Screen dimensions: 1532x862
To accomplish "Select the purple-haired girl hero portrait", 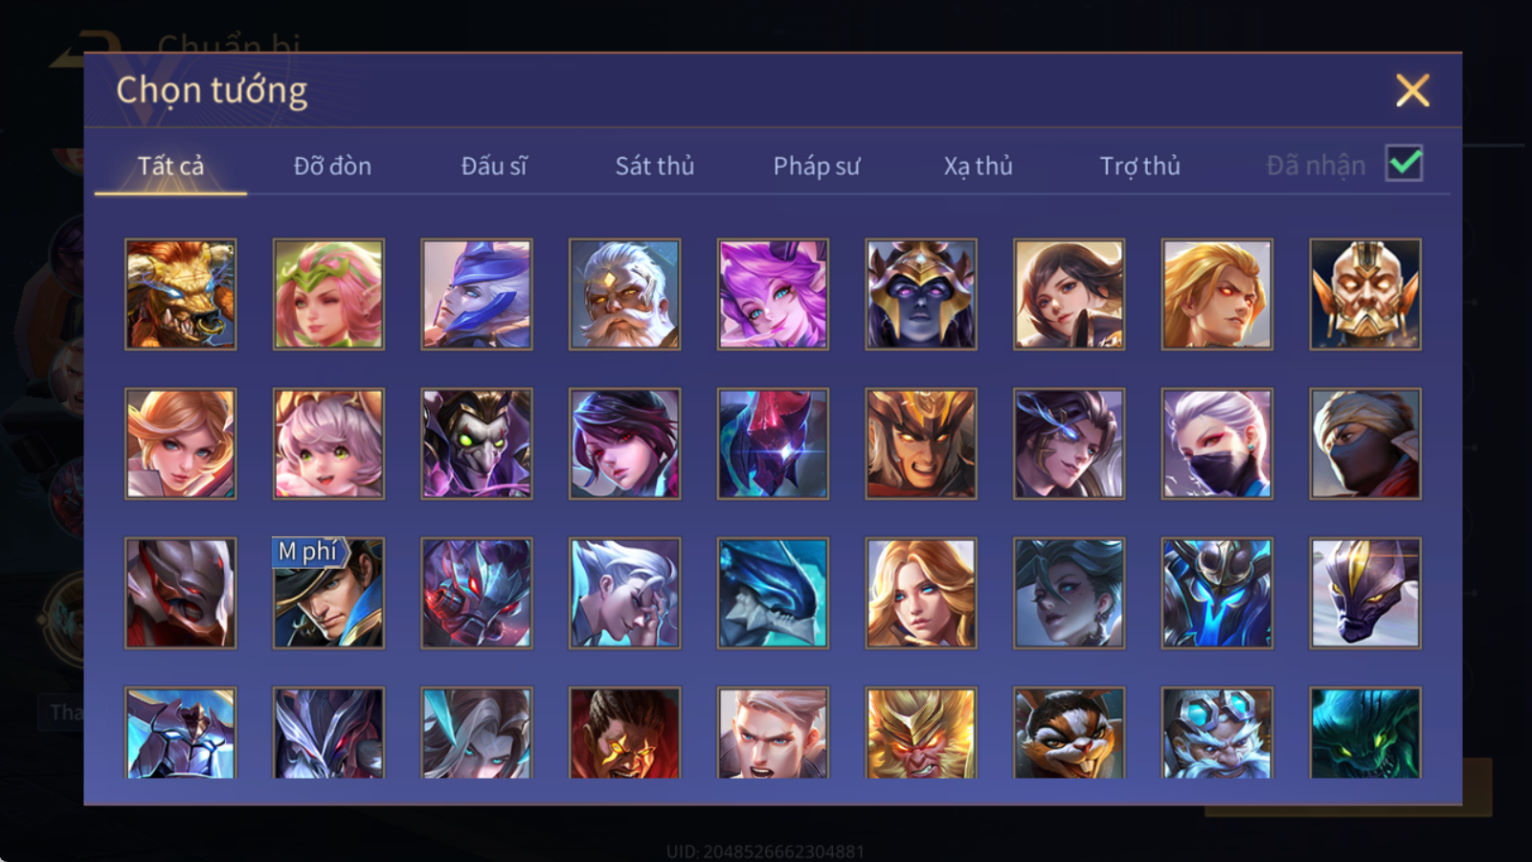I will pos(773,294).
